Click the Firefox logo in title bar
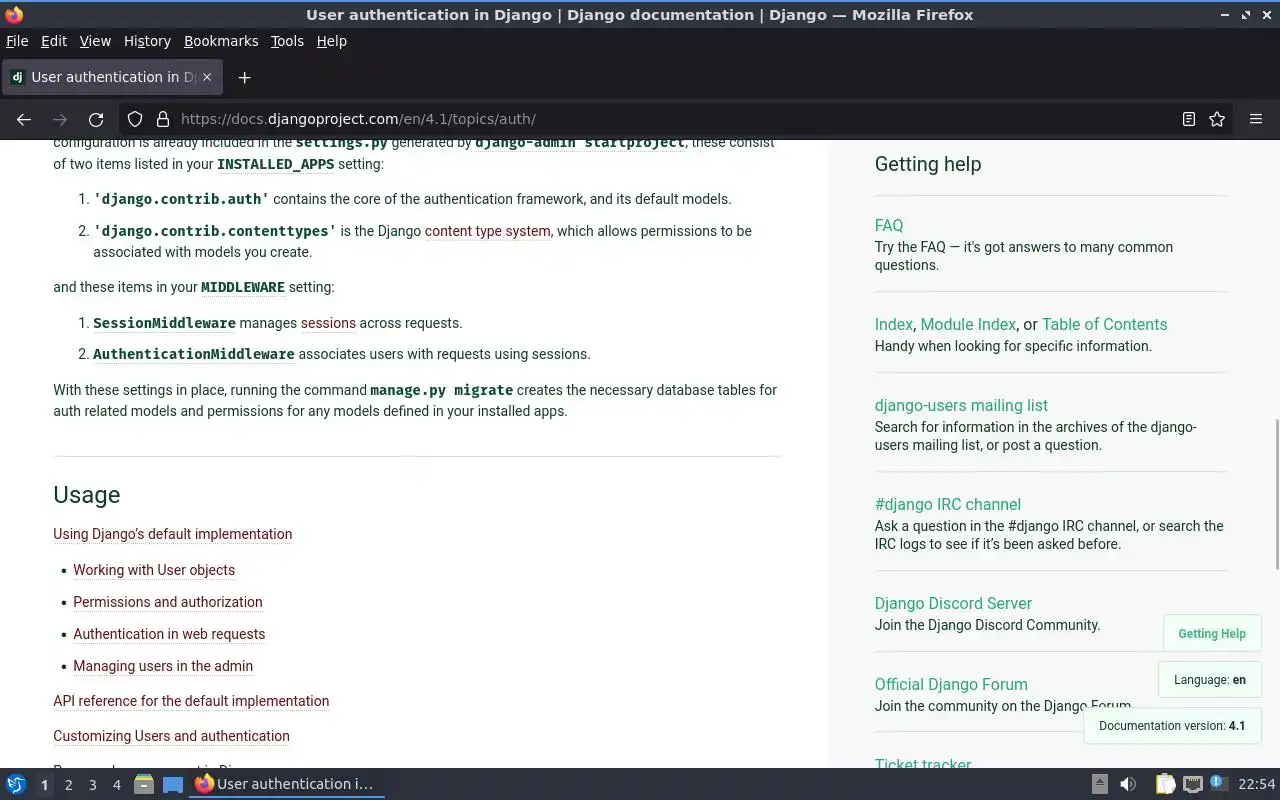This screenshot has width=1280, height=800. click(x=14, y=14)
